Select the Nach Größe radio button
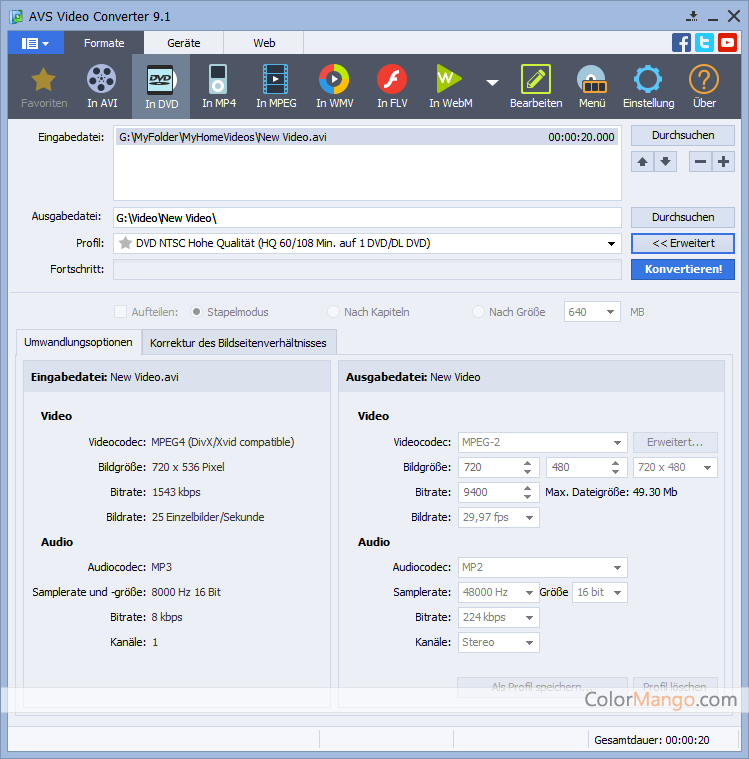This screenshot has width=749, height=759. pyautogui.click(x=478, y=312)
